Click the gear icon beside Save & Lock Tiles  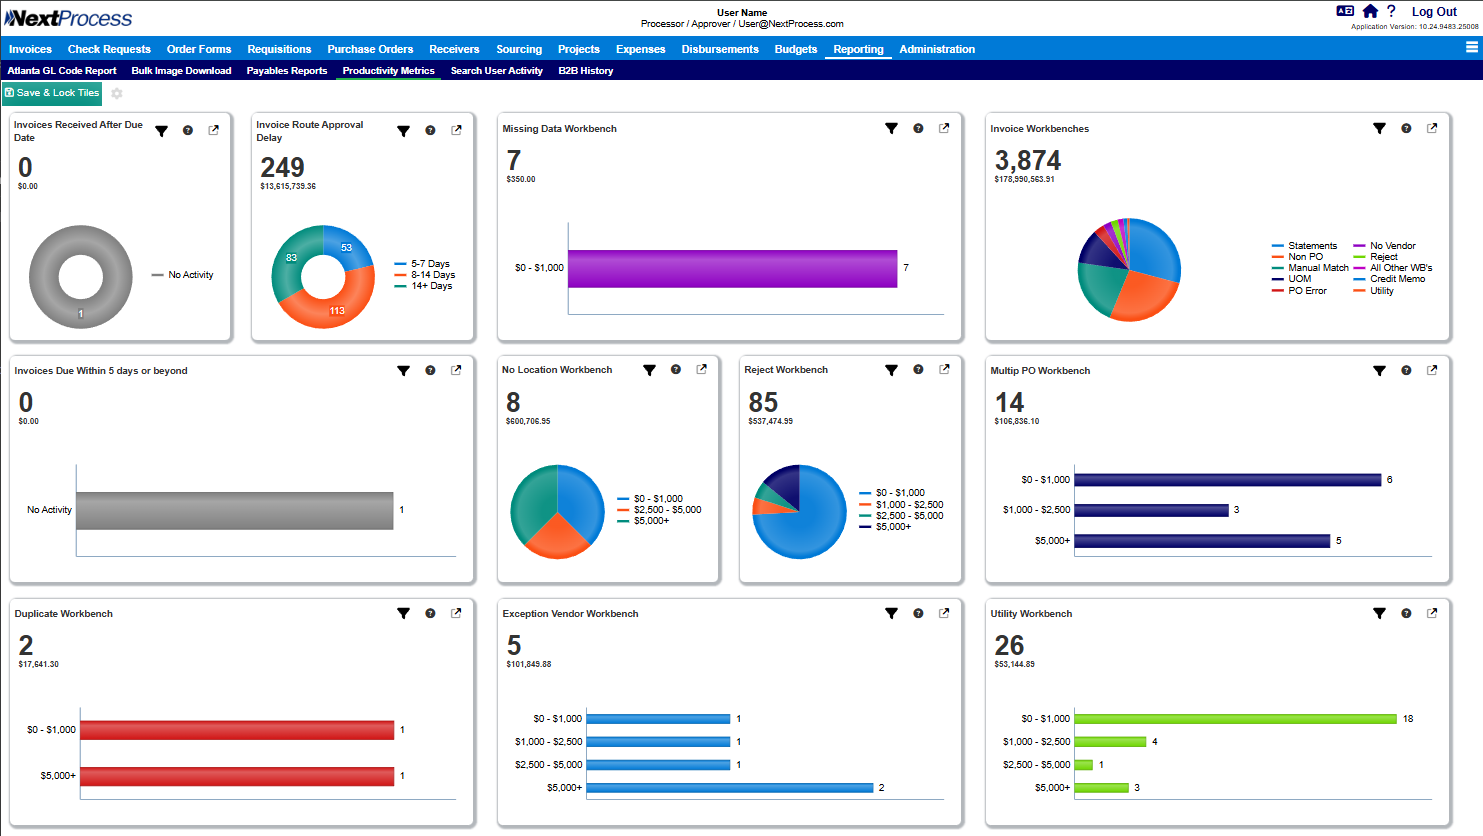point(117,93)
